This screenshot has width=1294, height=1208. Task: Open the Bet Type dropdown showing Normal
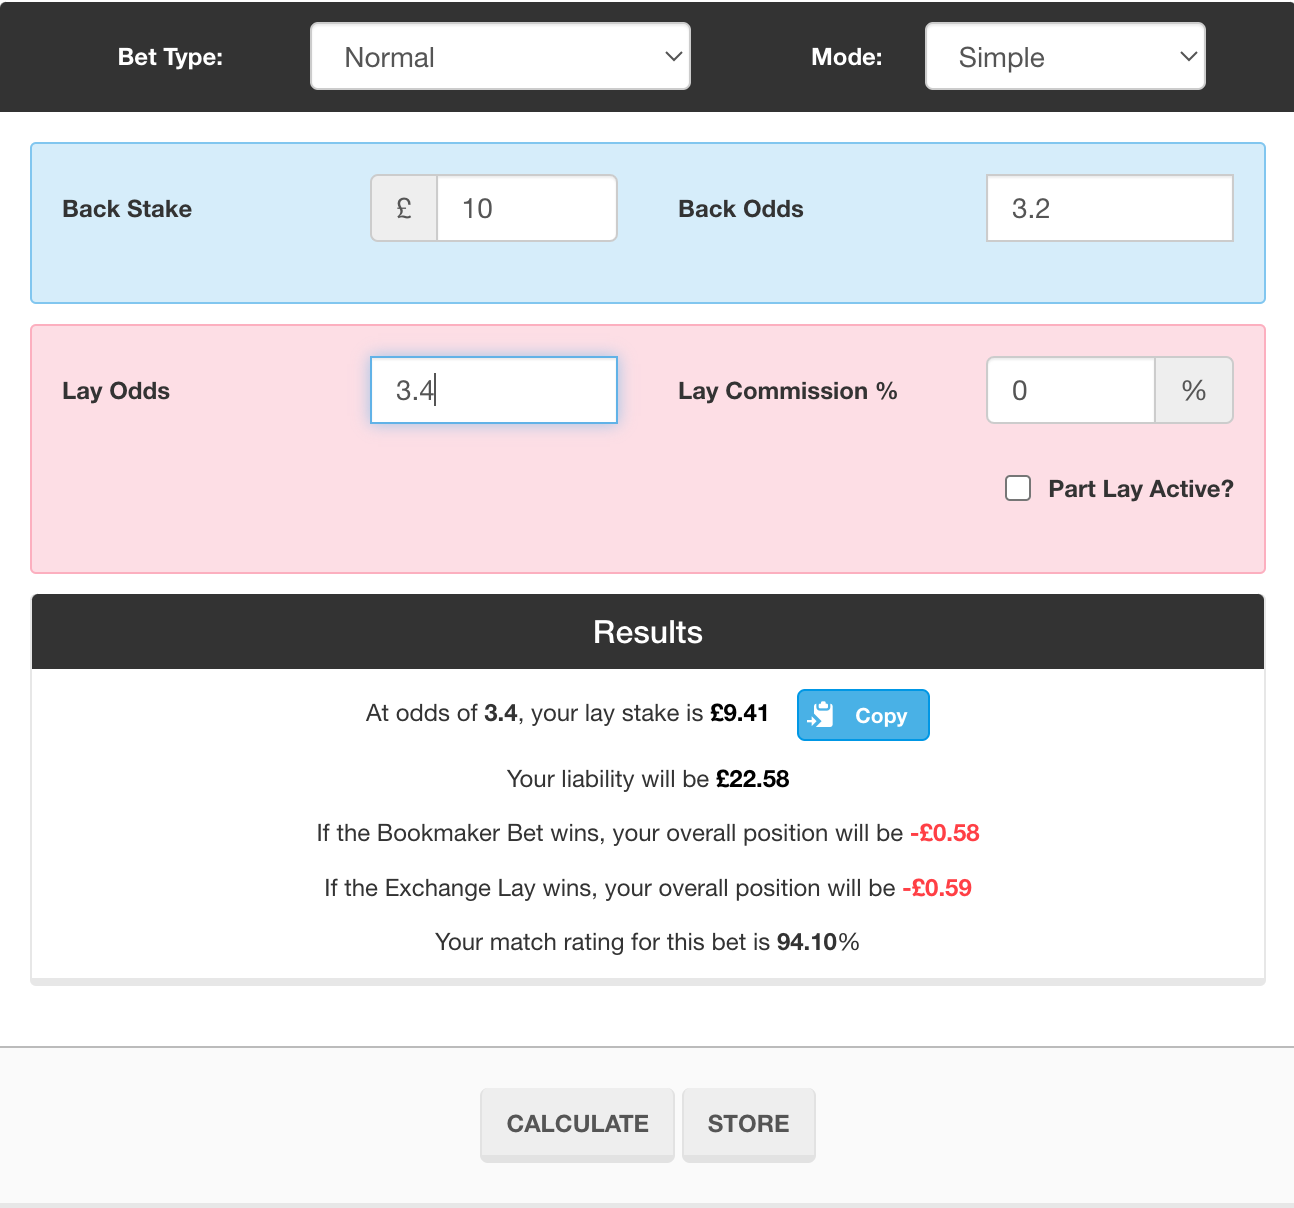pos(500,56)
